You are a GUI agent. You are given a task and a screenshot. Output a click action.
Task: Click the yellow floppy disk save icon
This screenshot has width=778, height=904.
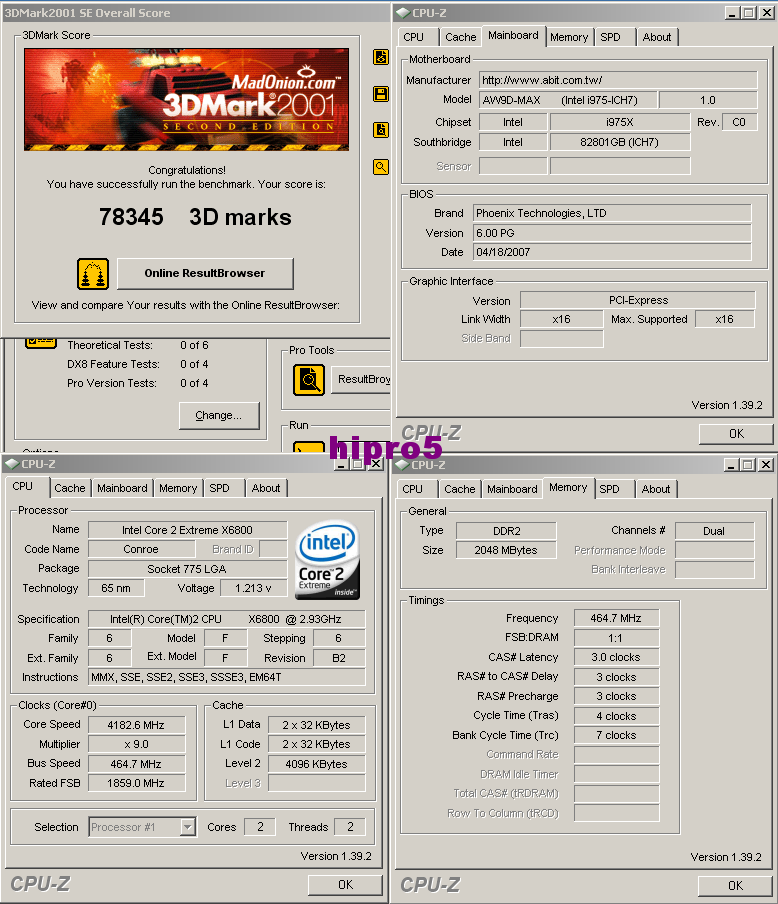tap(381, 93)
